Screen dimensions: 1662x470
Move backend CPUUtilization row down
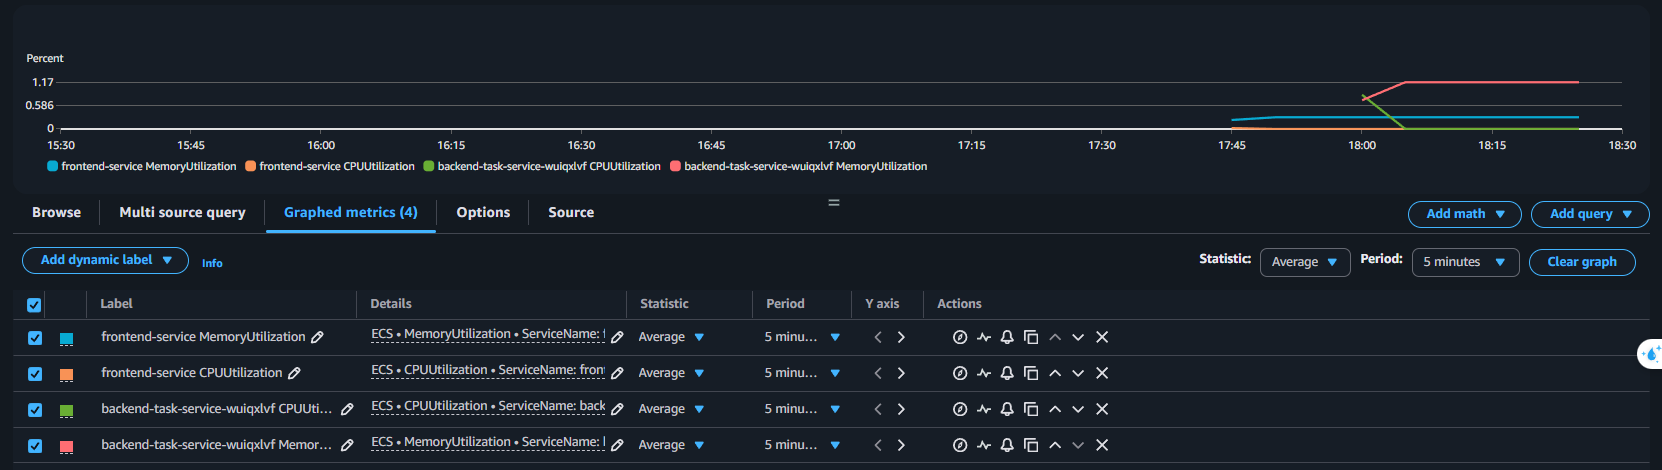(1078, 409)
